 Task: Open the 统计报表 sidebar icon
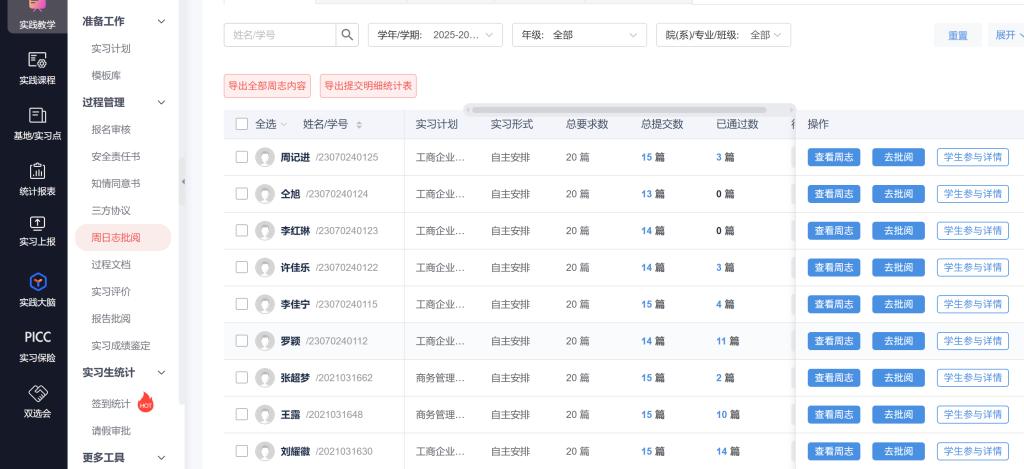pos(37,177)
